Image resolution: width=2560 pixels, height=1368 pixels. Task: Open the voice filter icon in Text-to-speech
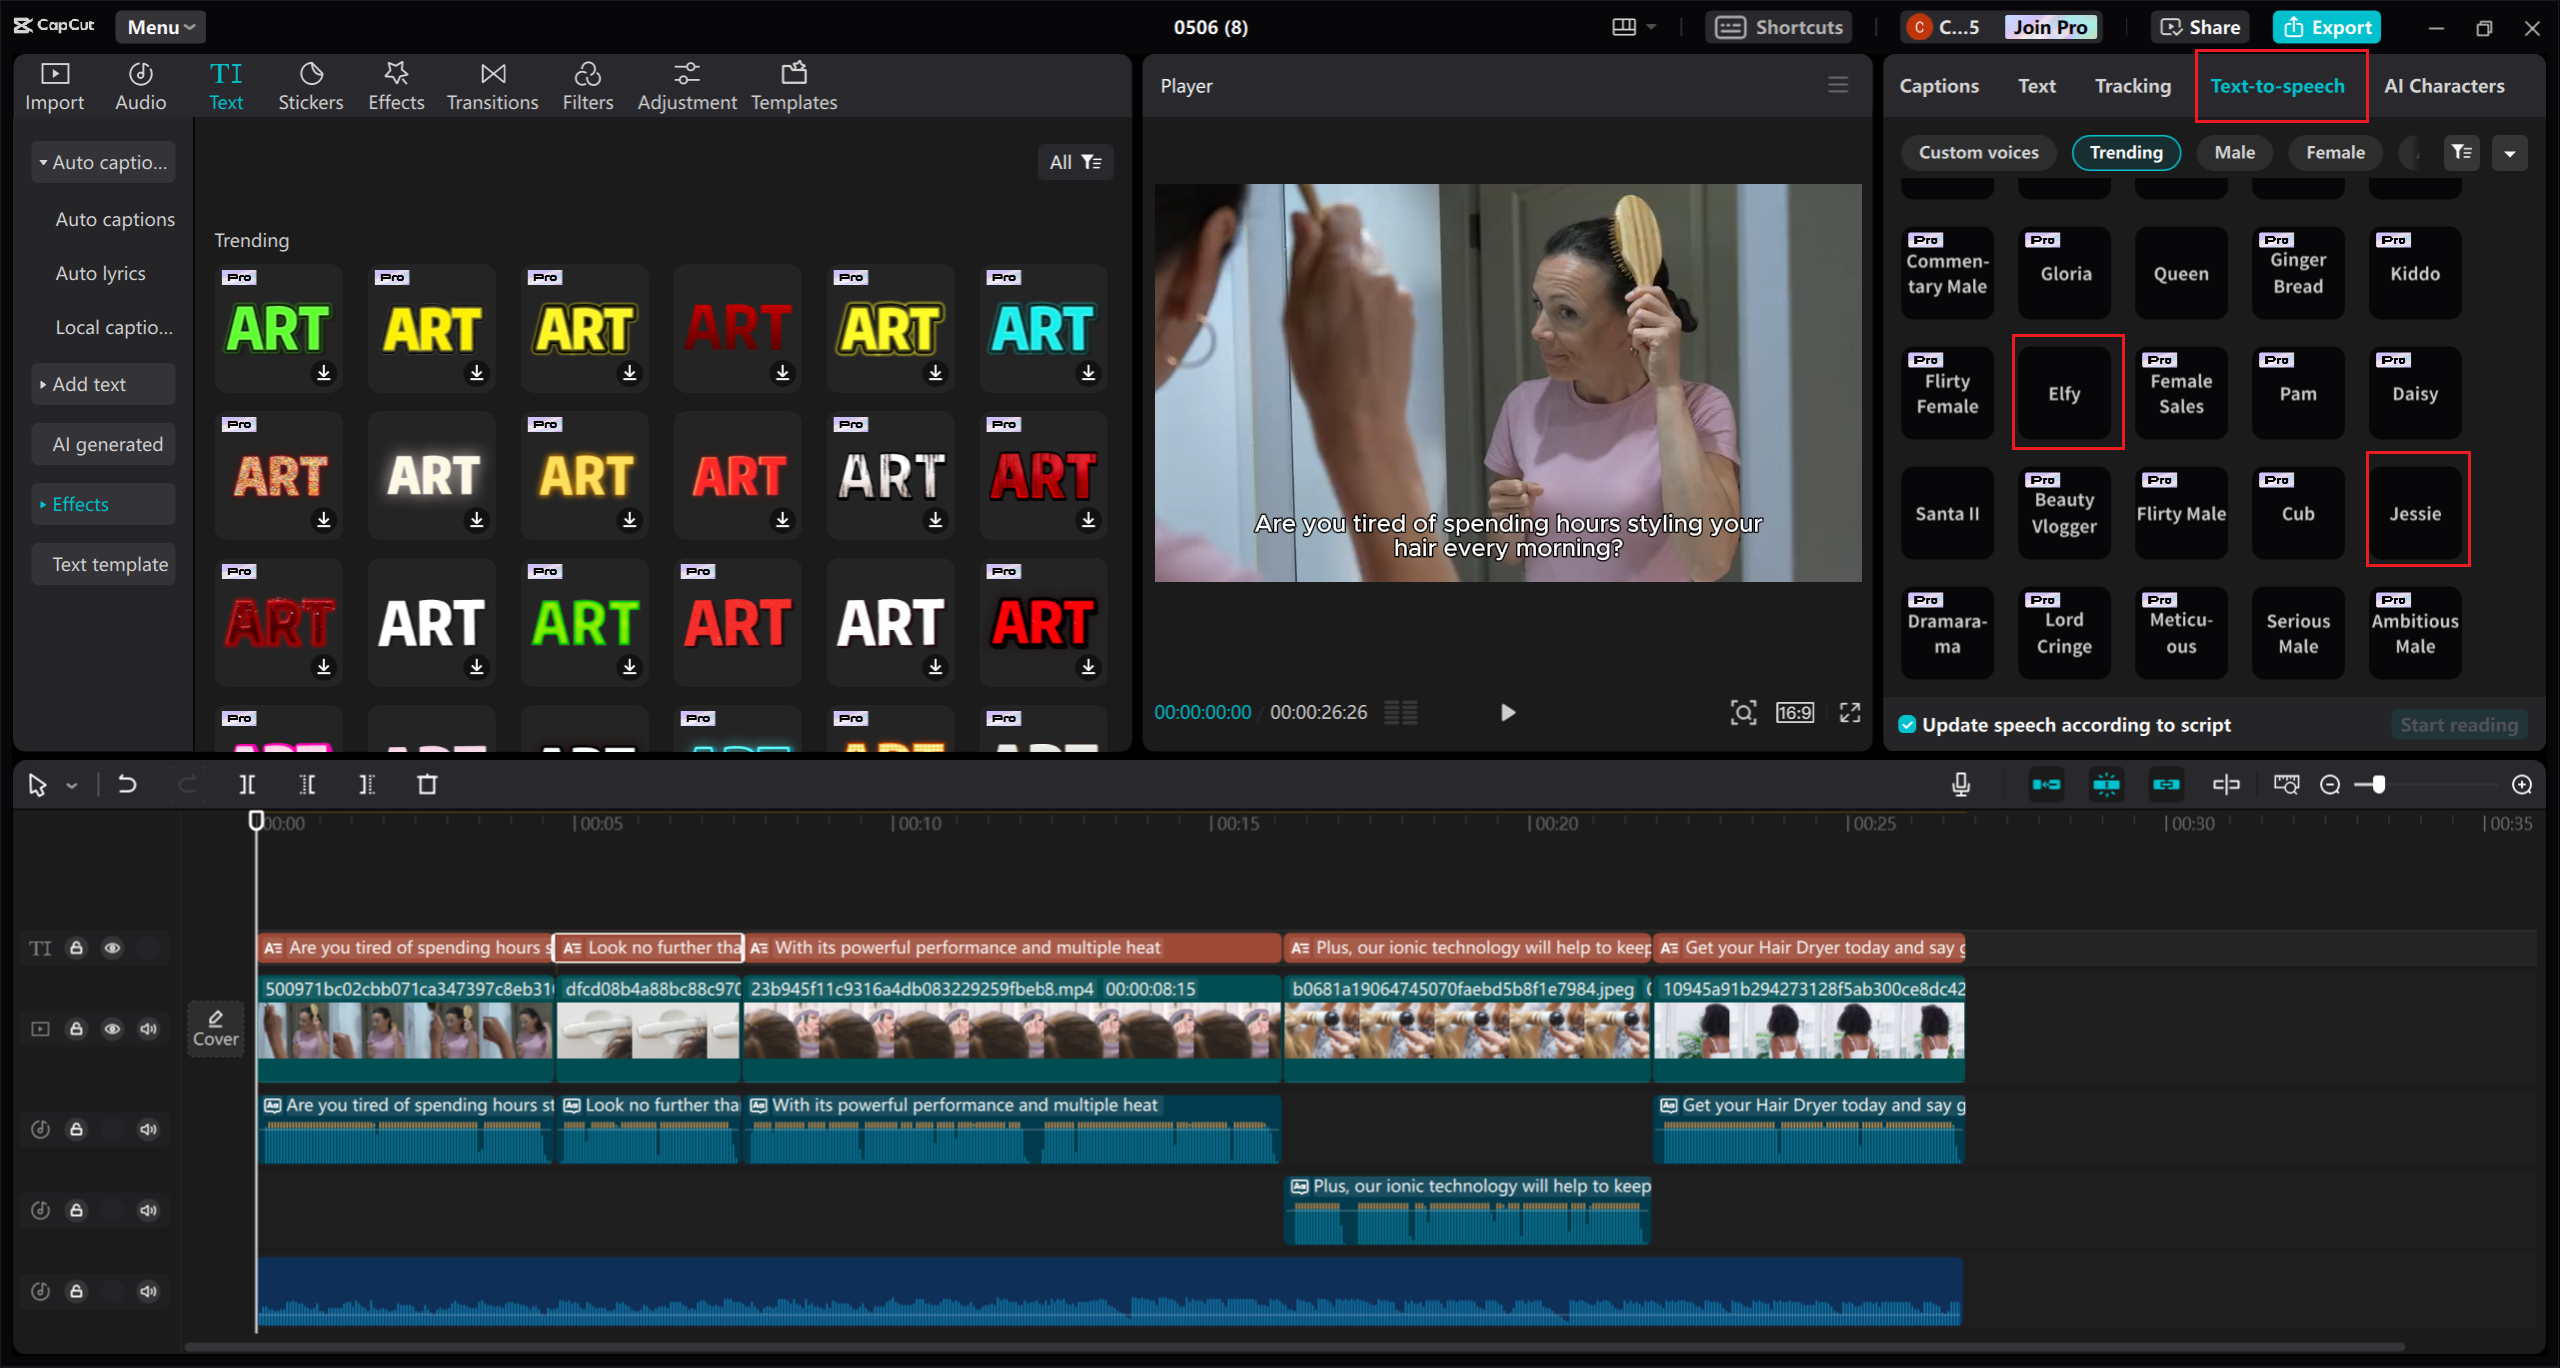tap(2461, 152)
